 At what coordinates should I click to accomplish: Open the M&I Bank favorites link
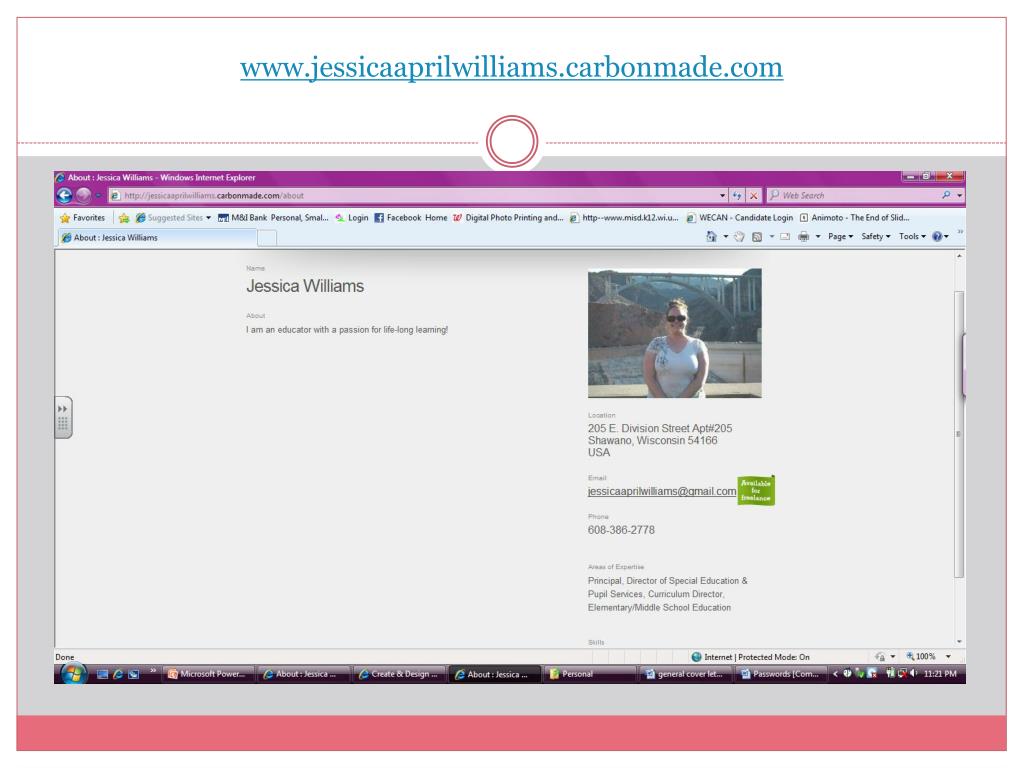(273, 217)
